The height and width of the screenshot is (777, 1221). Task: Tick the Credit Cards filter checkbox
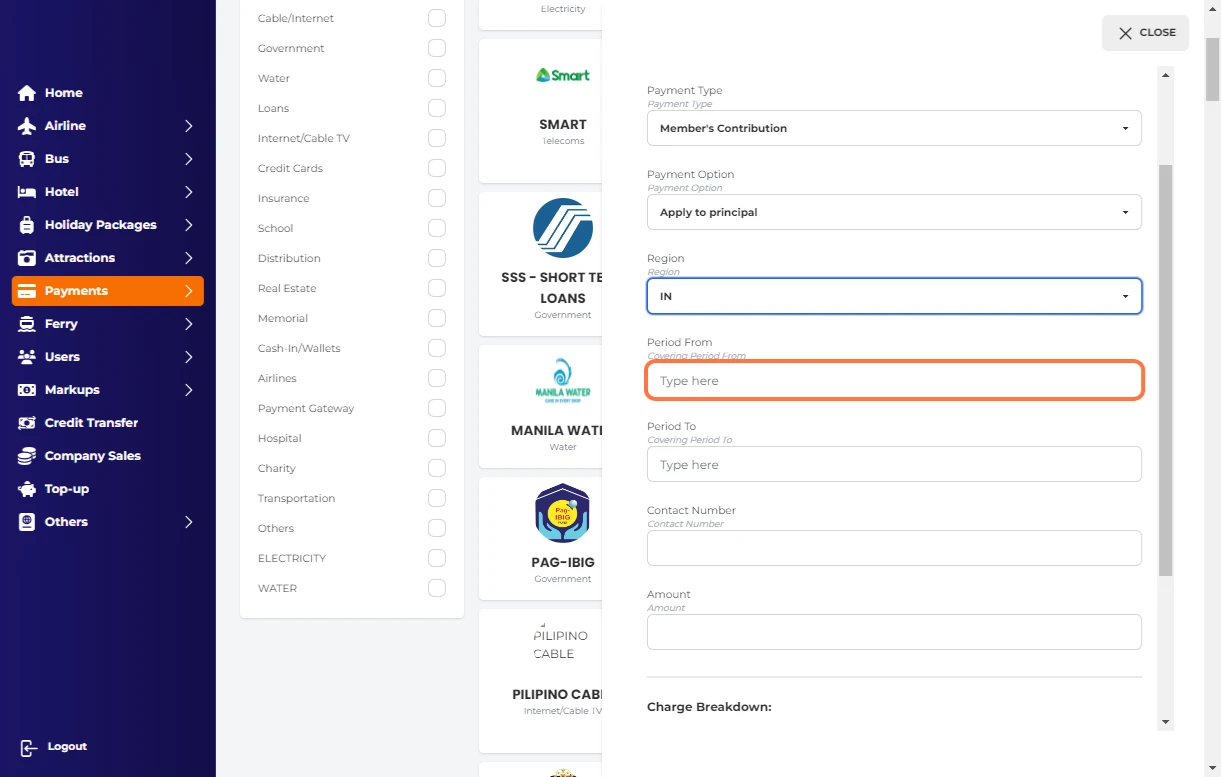(x=436, y=168)
